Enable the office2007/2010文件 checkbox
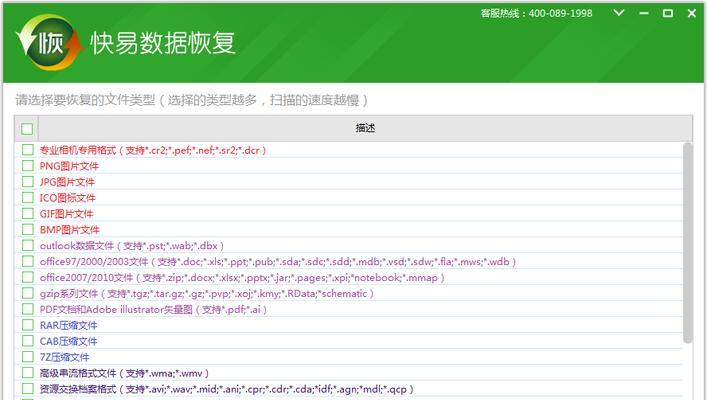 tap(28, 277)
